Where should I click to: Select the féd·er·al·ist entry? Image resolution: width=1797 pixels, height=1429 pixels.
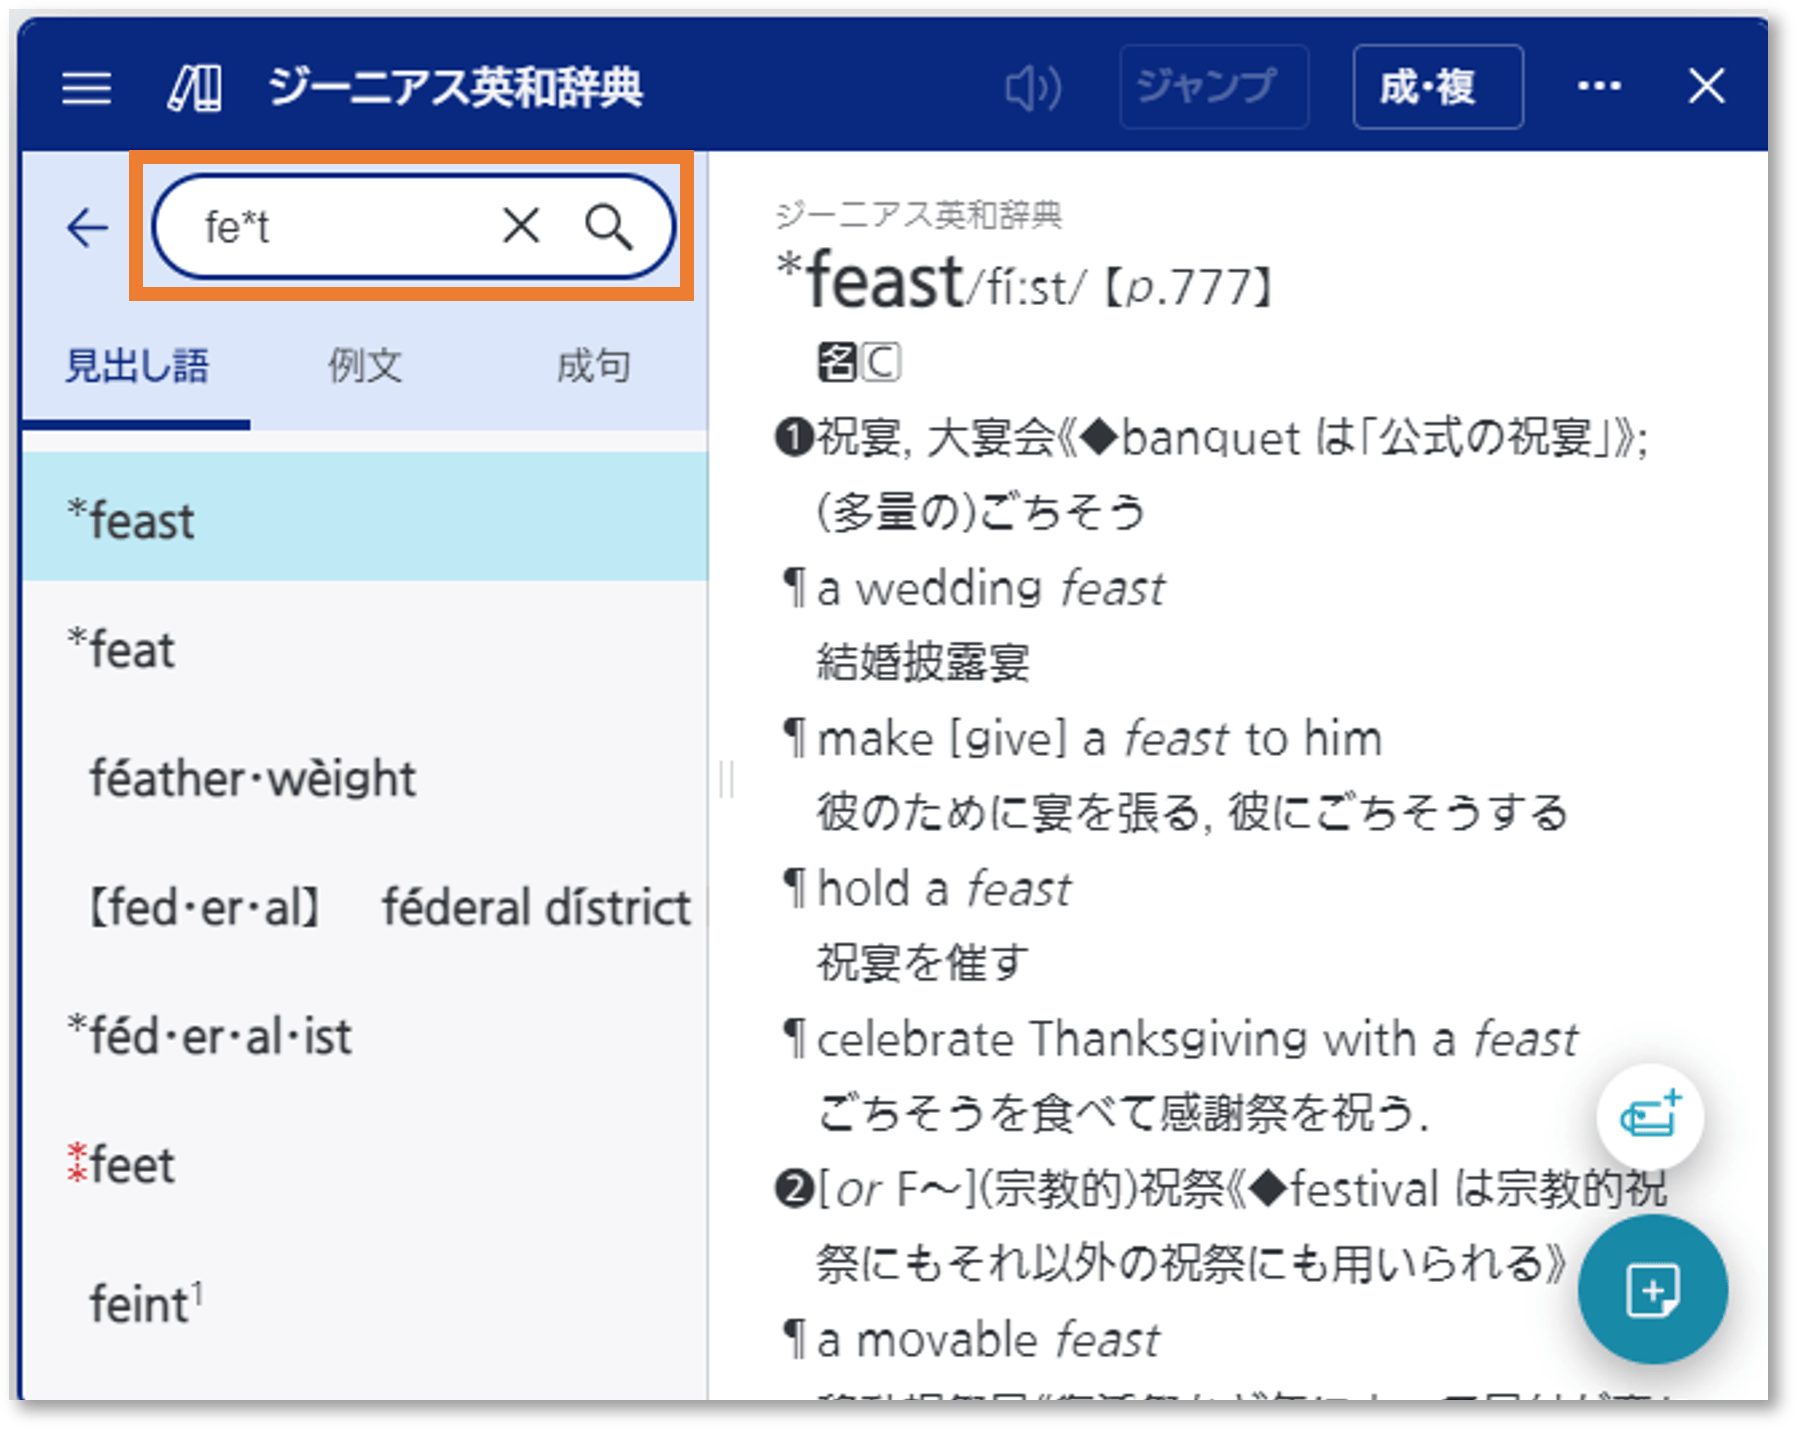(365, 1036)
